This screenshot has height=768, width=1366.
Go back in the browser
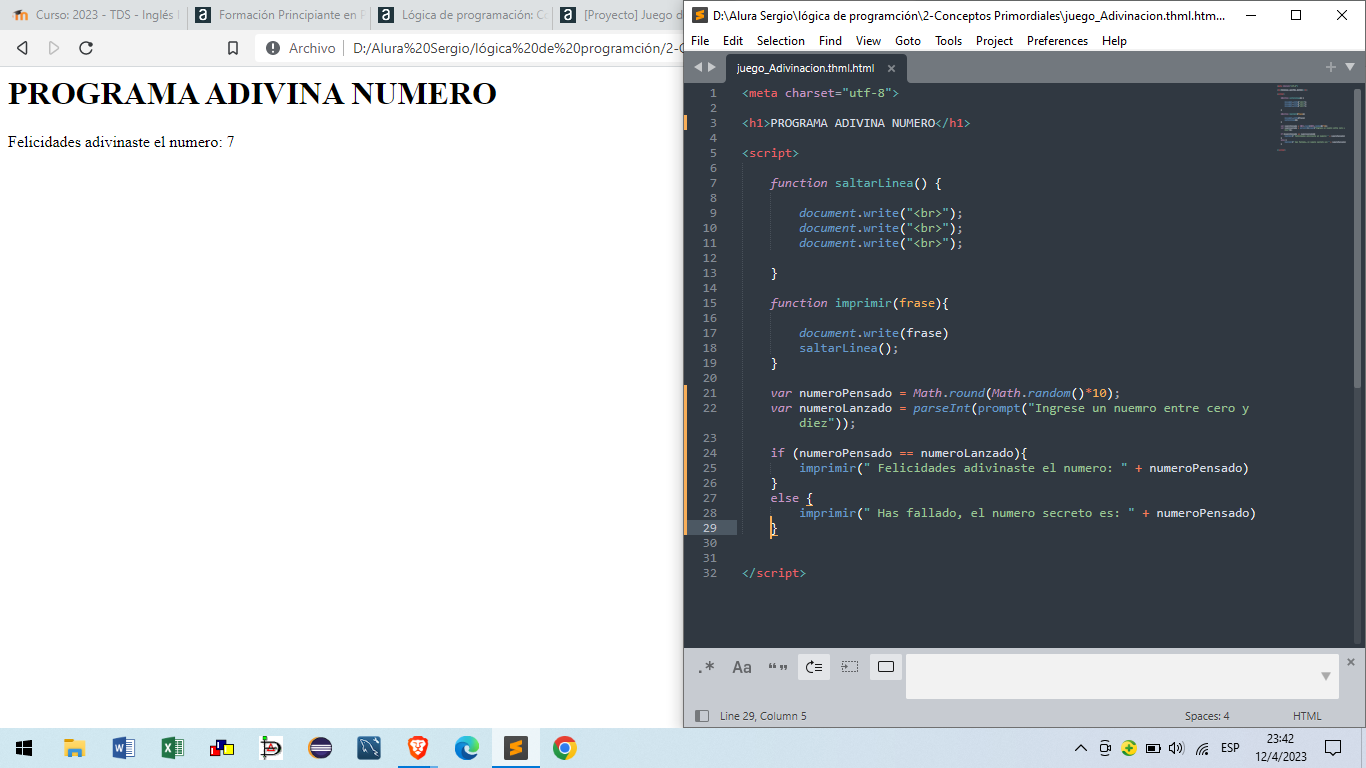click(22, 48)
